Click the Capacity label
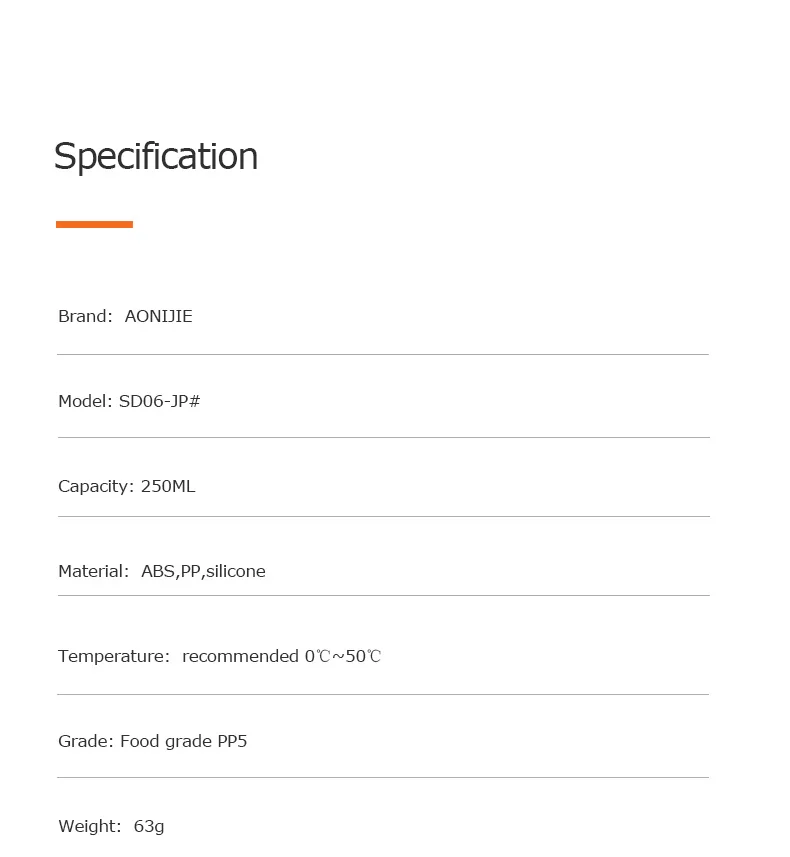This screenshot has width=790, height=857. tap(96, 486)
